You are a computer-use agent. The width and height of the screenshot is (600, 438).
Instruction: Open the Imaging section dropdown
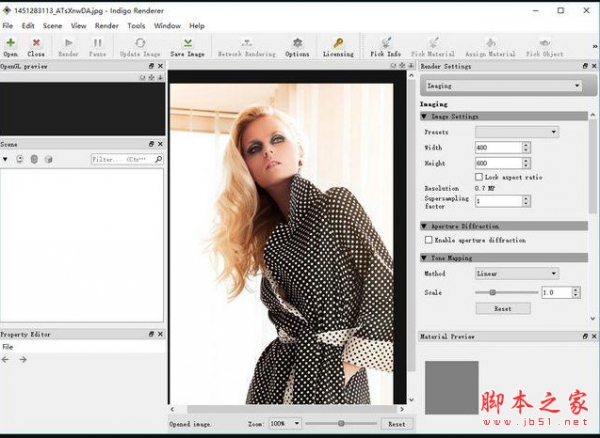(x=504, y=86)
